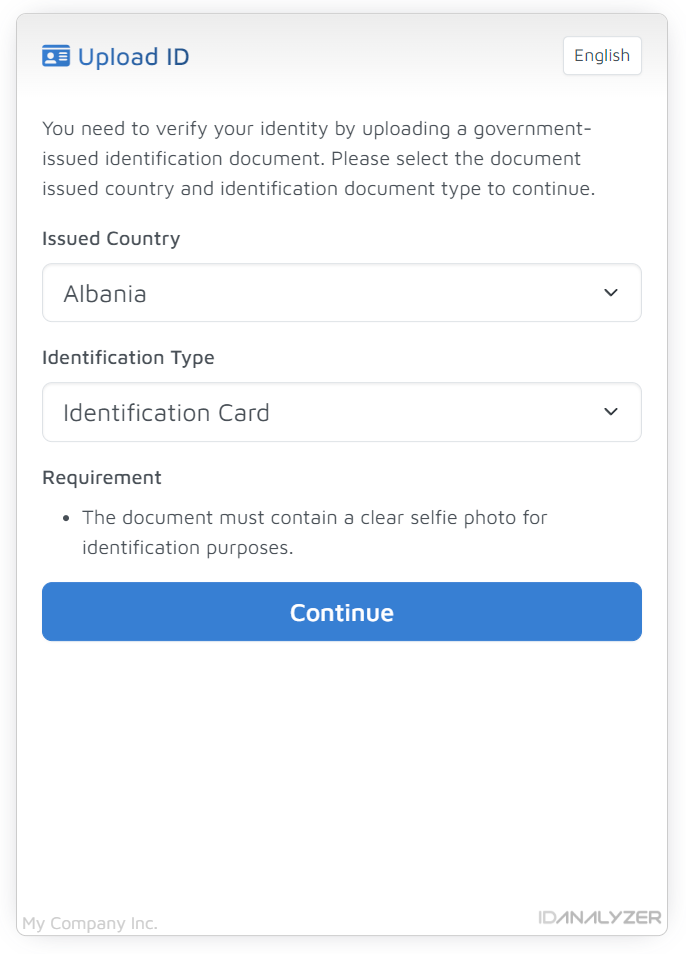Open the English language selector
Viewport: 686px width, 954px height.
tap(602, 55)
